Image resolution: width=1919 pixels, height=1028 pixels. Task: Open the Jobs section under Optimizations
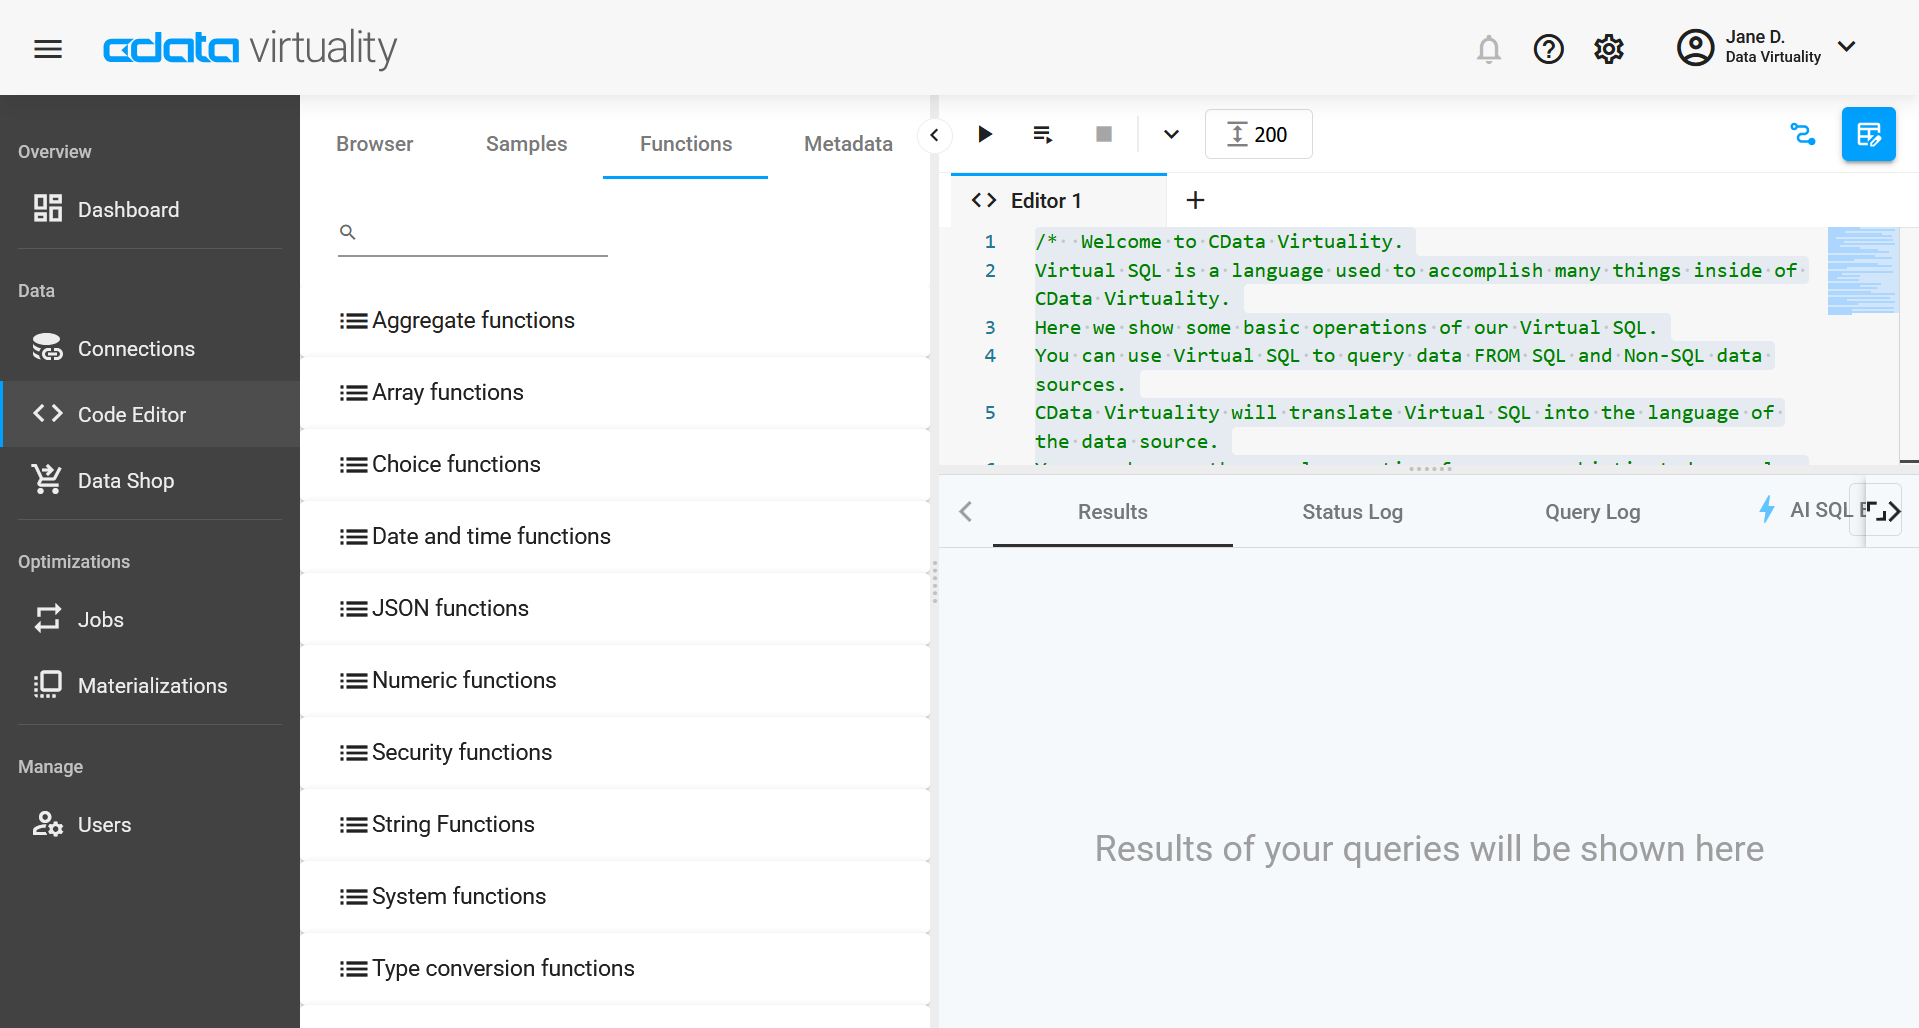(101, 619)
